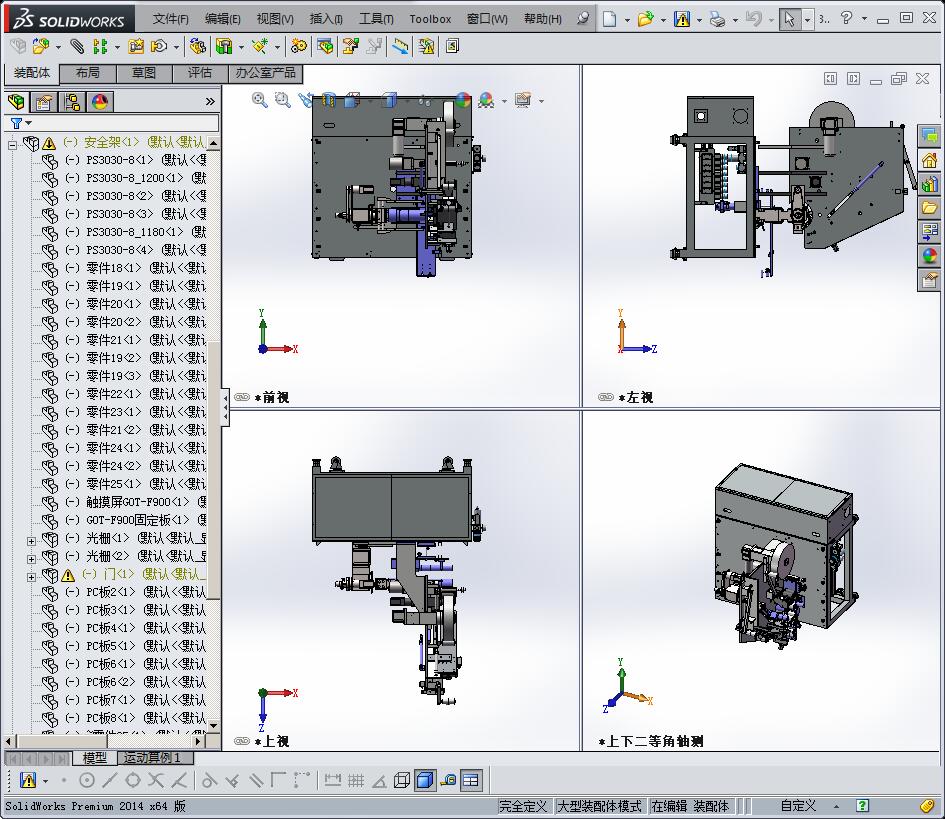This screenshot has height=819, width=945.
Task: Click the New Motion Study gears icon
Action: coord(298,46)
